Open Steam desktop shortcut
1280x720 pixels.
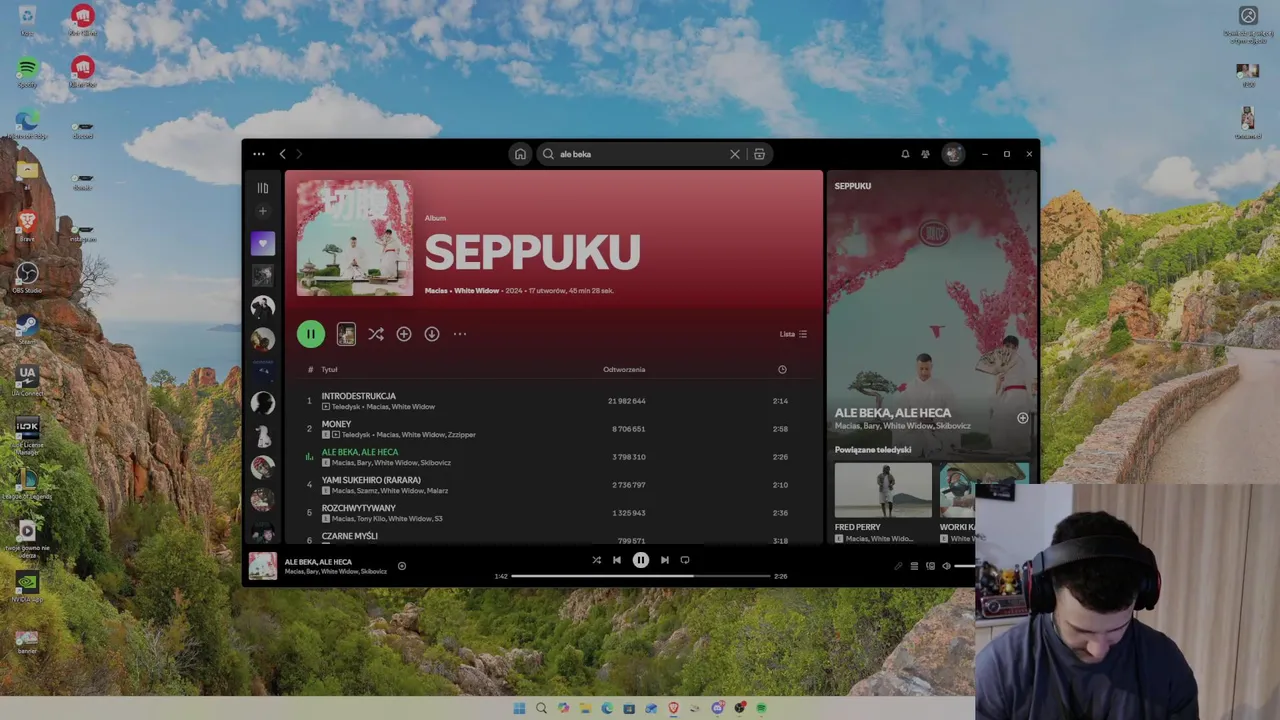click(x=27, y=330)
